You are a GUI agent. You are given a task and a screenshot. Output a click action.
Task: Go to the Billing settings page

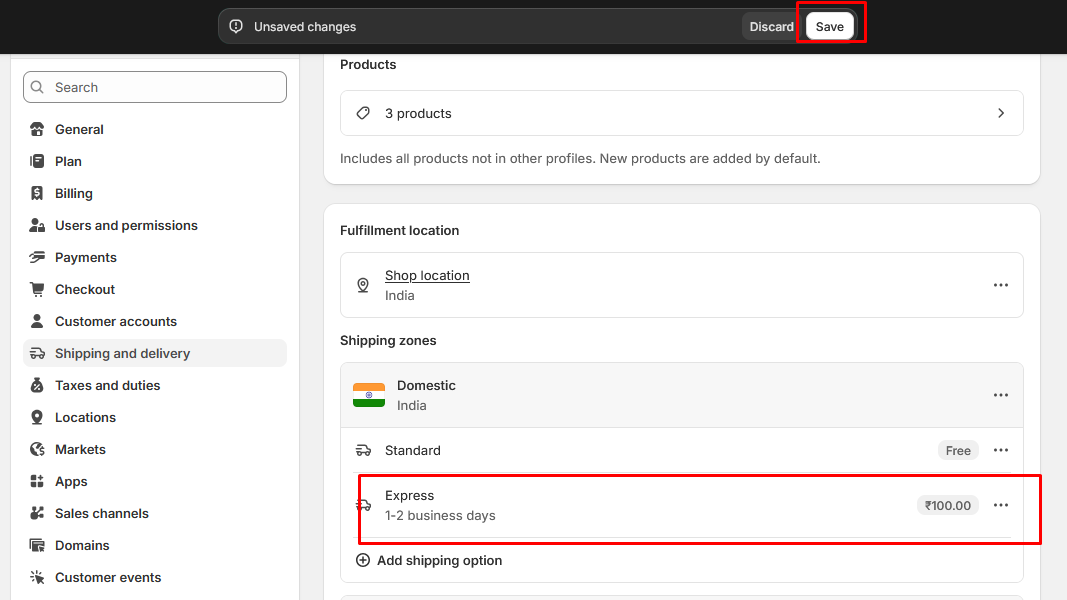(x=73, y=193)
